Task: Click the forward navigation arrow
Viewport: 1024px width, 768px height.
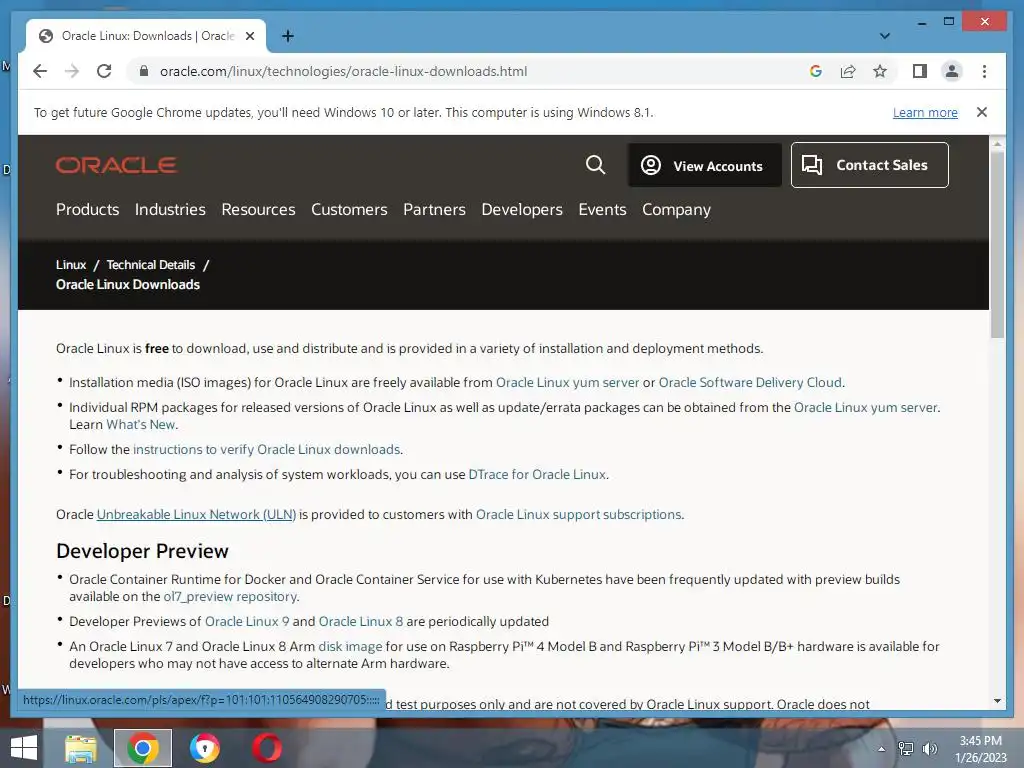Action: 72,71
